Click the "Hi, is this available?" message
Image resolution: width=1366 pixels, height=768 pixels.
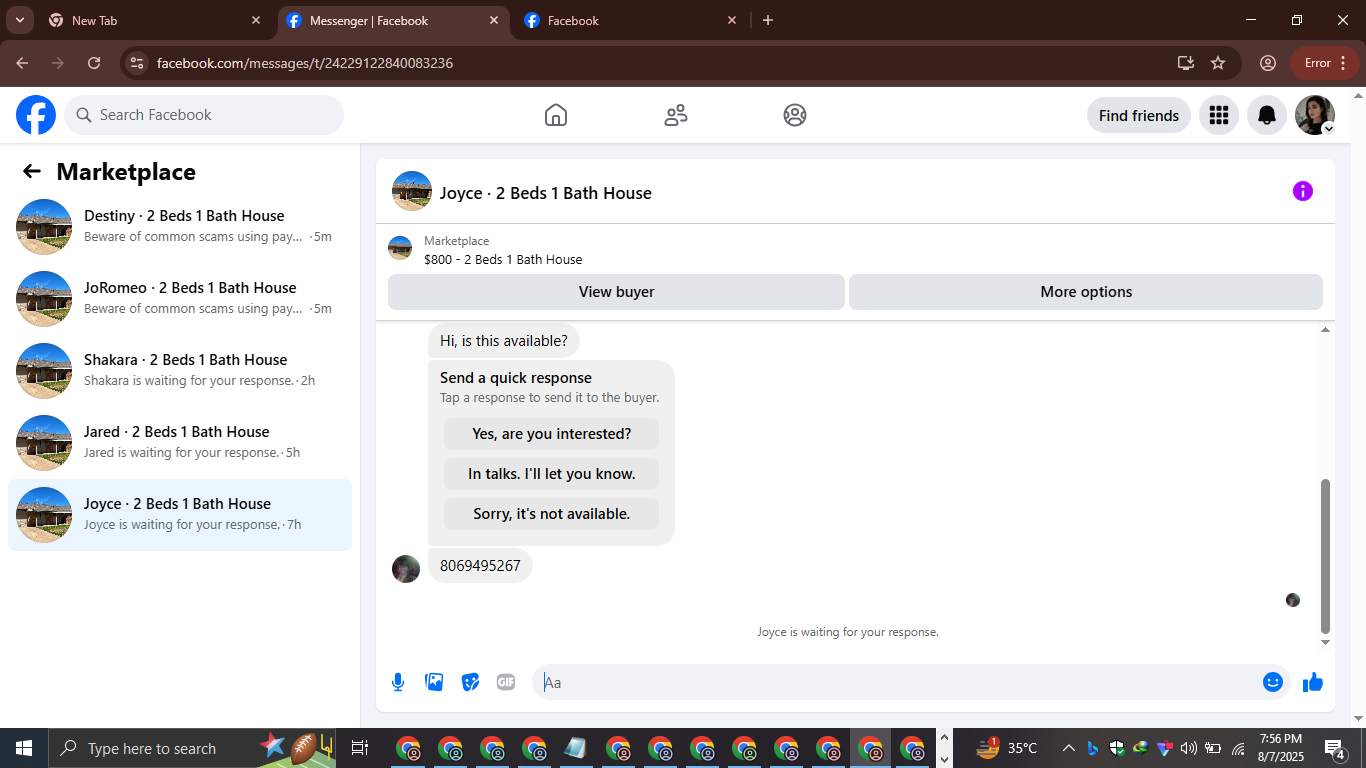pyautogui.click(x=504, y=341)
